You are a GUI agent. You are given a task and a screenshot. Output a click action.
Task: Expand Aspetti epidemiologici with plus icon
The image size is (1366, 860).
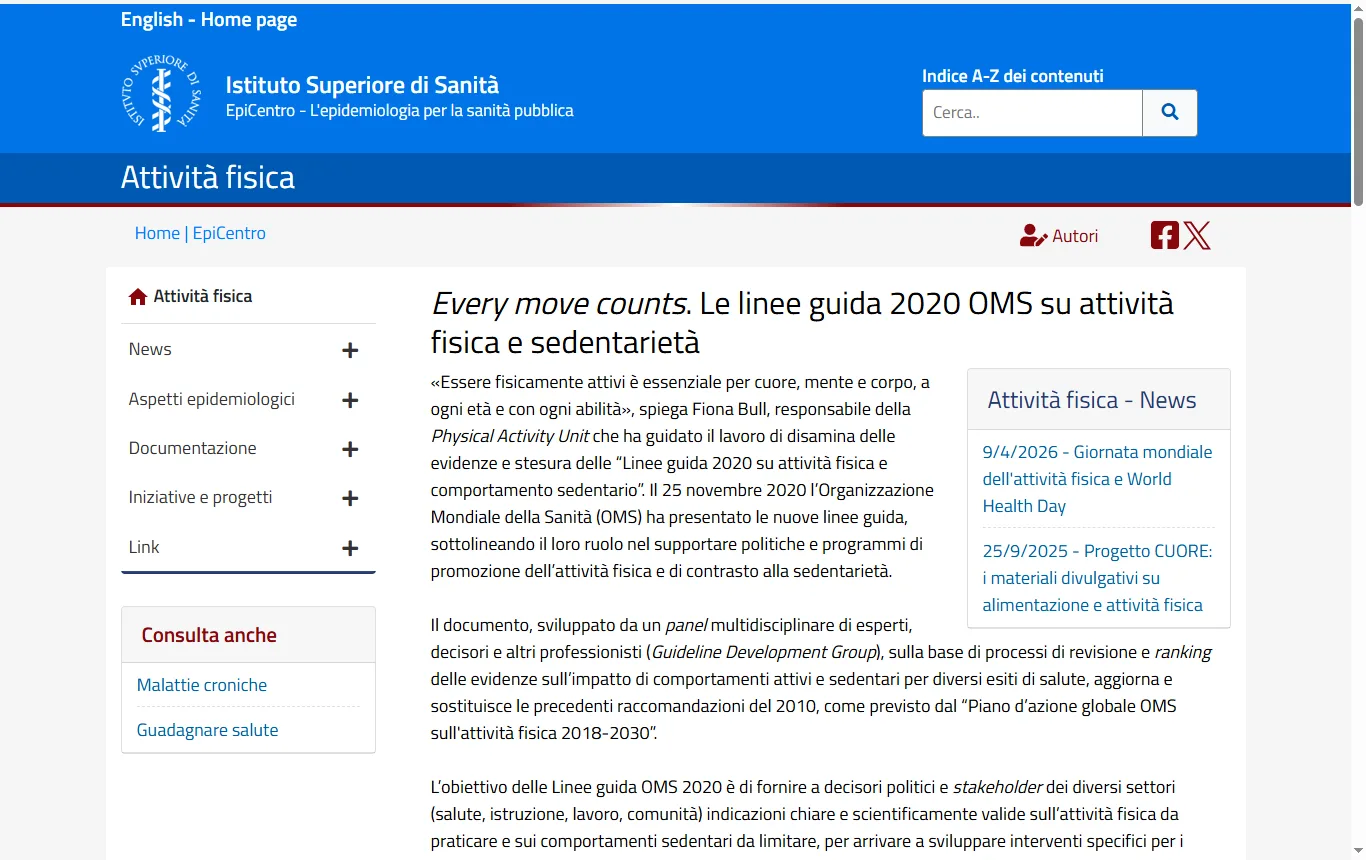tap(350, 400)
